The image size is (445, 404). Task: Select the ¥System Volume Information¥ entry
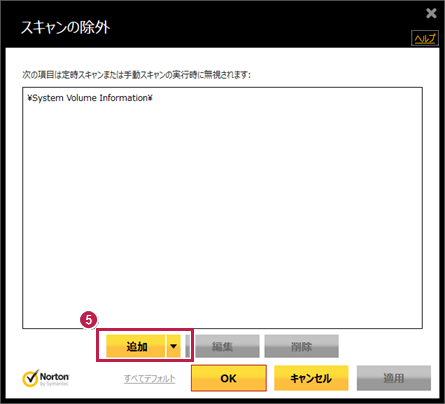tap(90, 98)
